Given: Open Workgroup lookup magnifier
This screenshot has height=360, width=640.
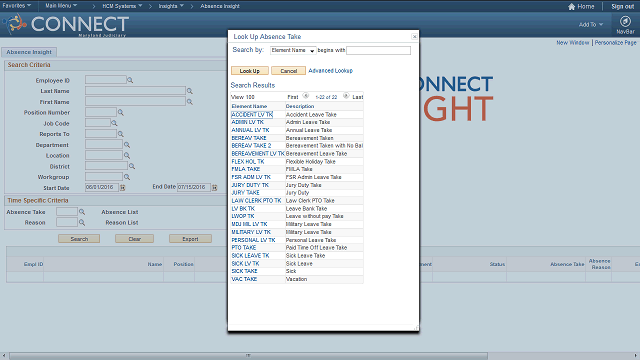Looking at the screenshot, I should pyautogui.click(x=127, y=177).
